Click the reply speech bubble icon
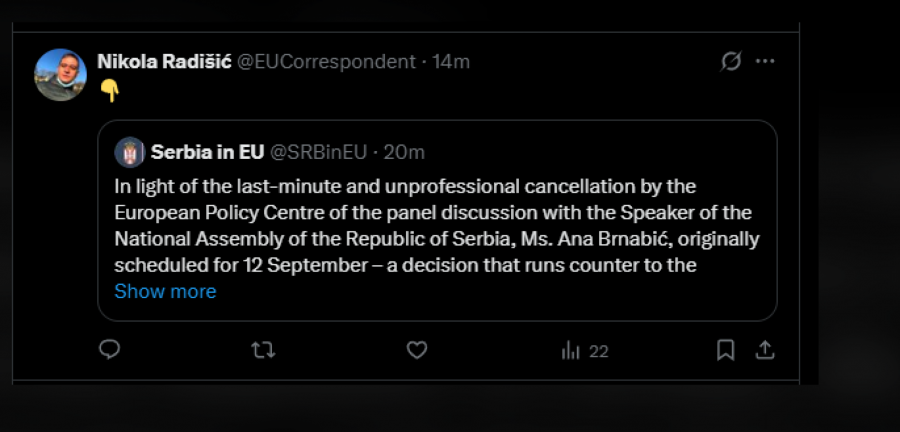 (x=110, y=350)
